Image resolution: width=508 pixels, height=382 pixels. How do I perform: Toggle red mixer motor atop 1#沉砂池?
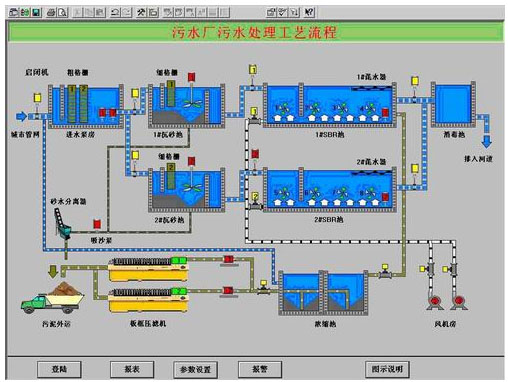pos(191,77)
